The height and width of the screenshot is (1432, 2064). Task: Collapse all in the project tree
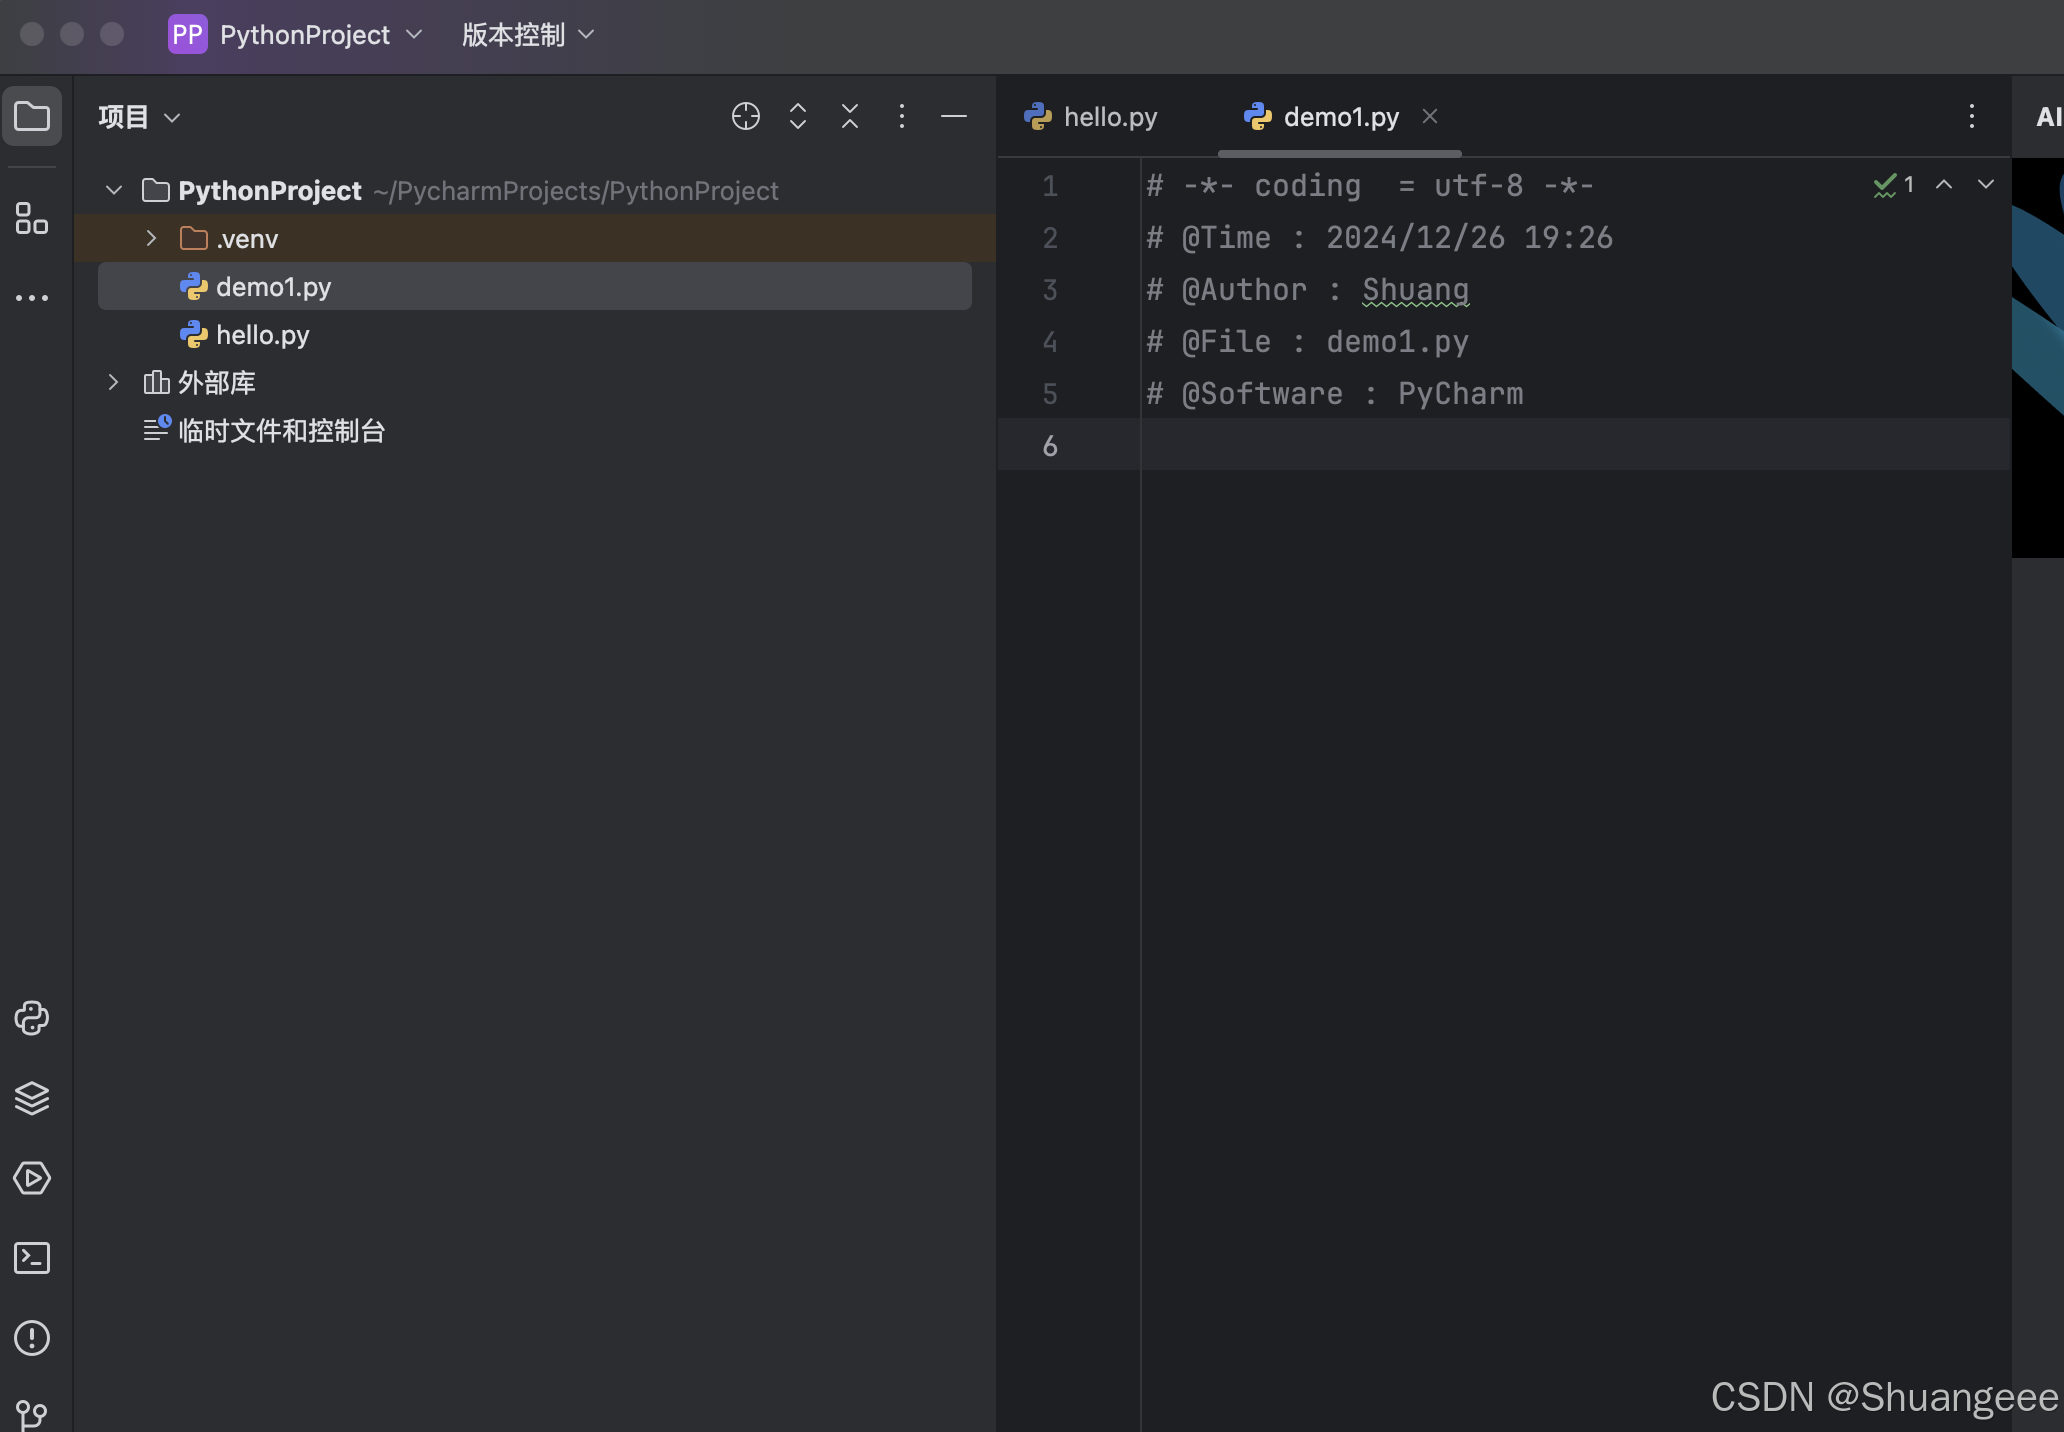[x=850, y=117]
